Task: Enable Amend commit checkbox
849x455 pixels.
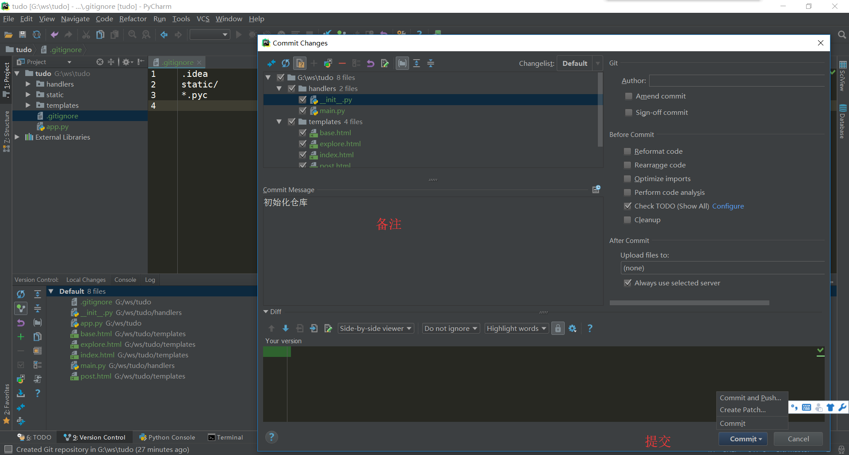Action: coord(628,96)
